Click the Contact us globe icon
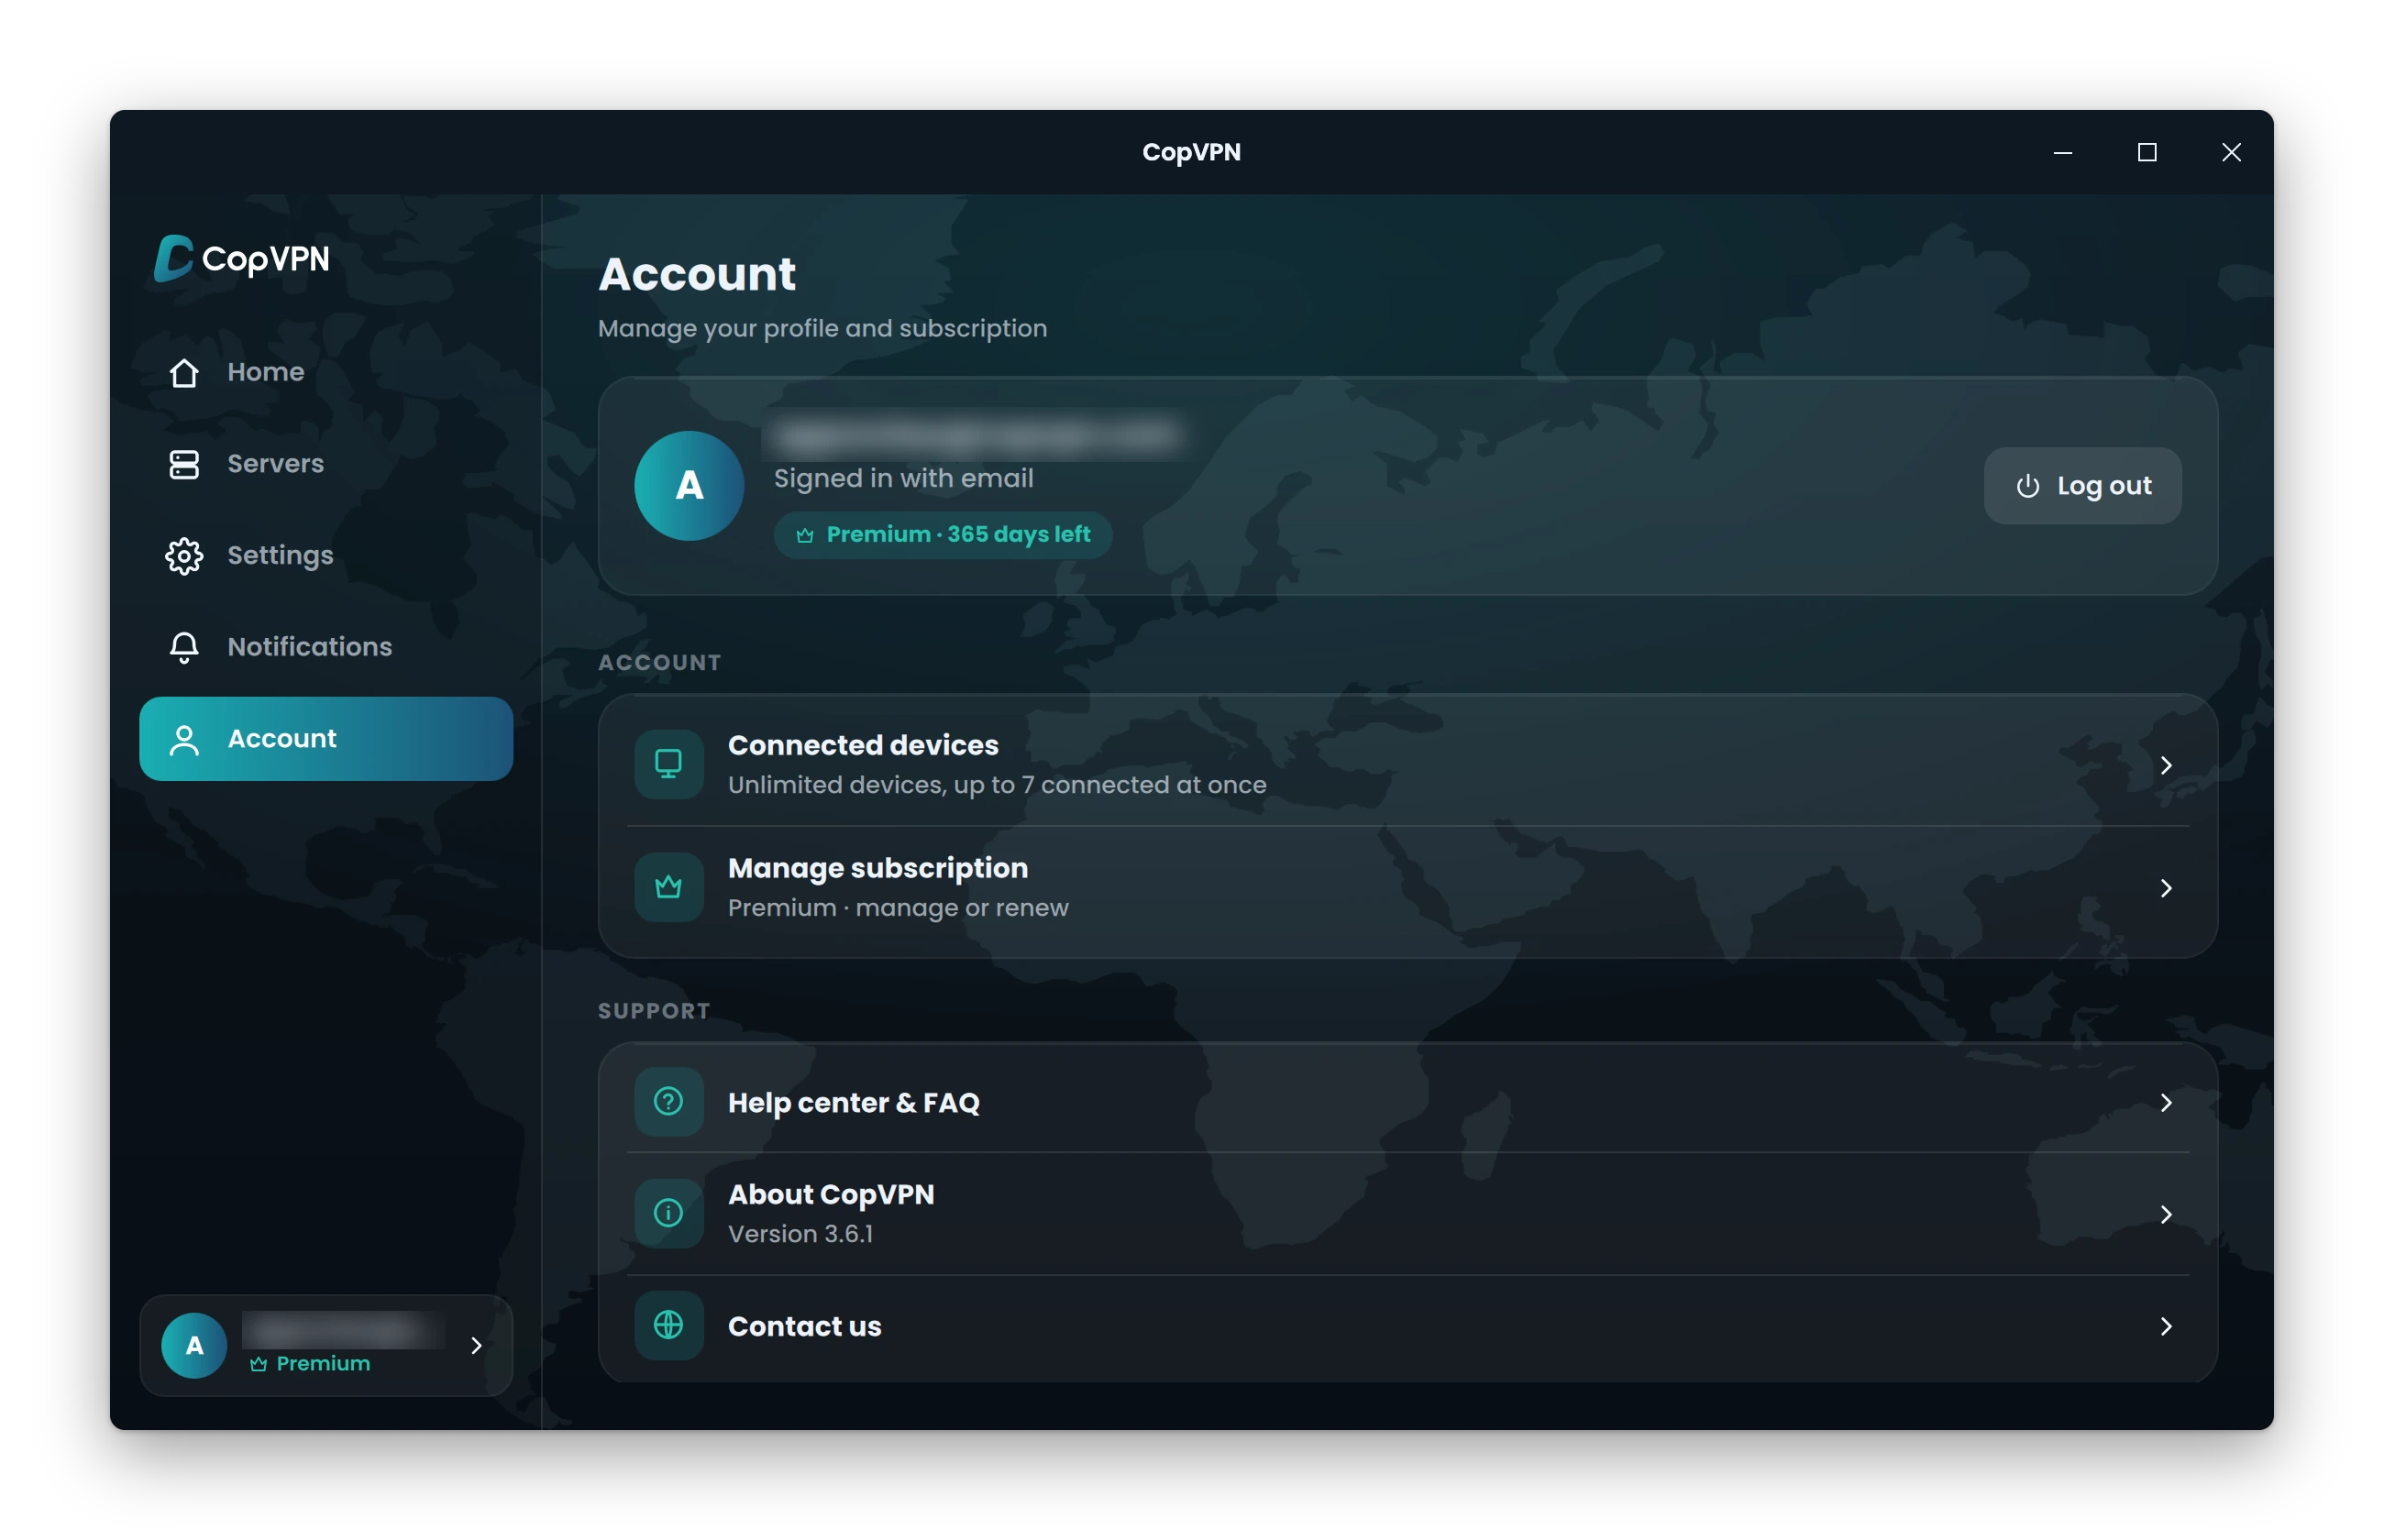Viewport: 2384px width, 1540px height. [668, 1326]
